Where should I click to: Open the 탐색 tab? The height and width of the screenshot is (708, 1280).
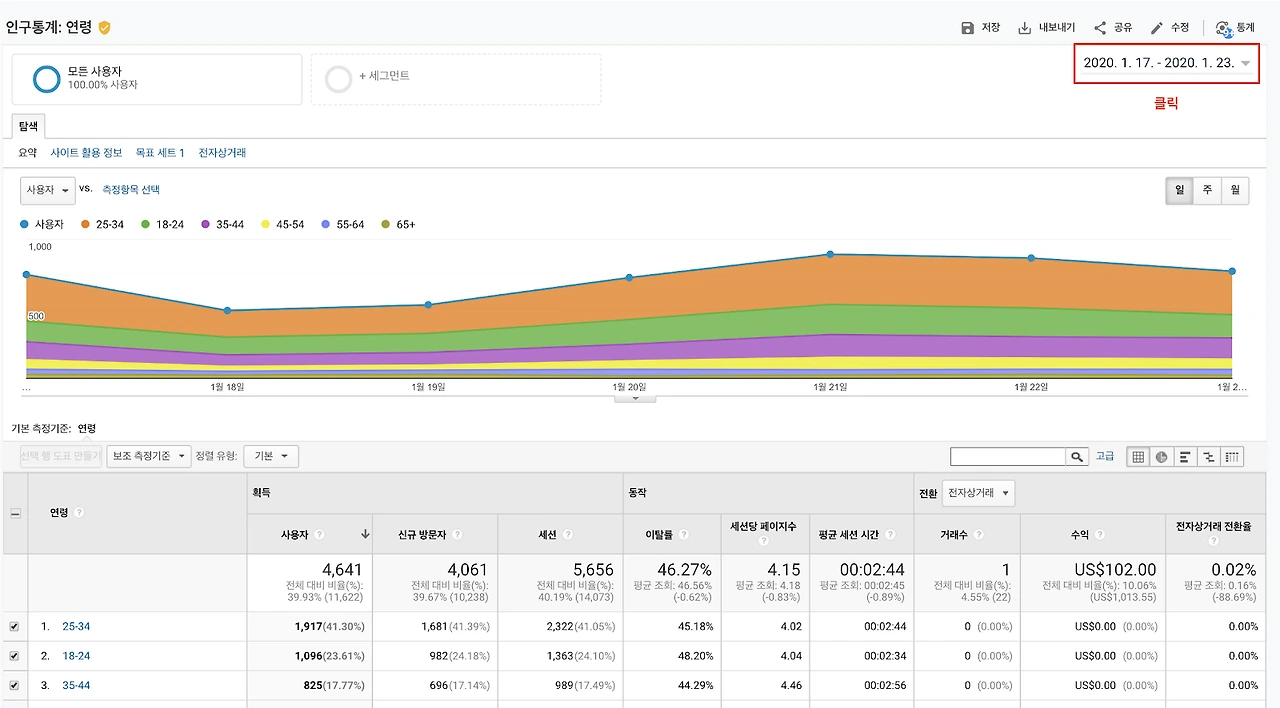tap(28, 127)
